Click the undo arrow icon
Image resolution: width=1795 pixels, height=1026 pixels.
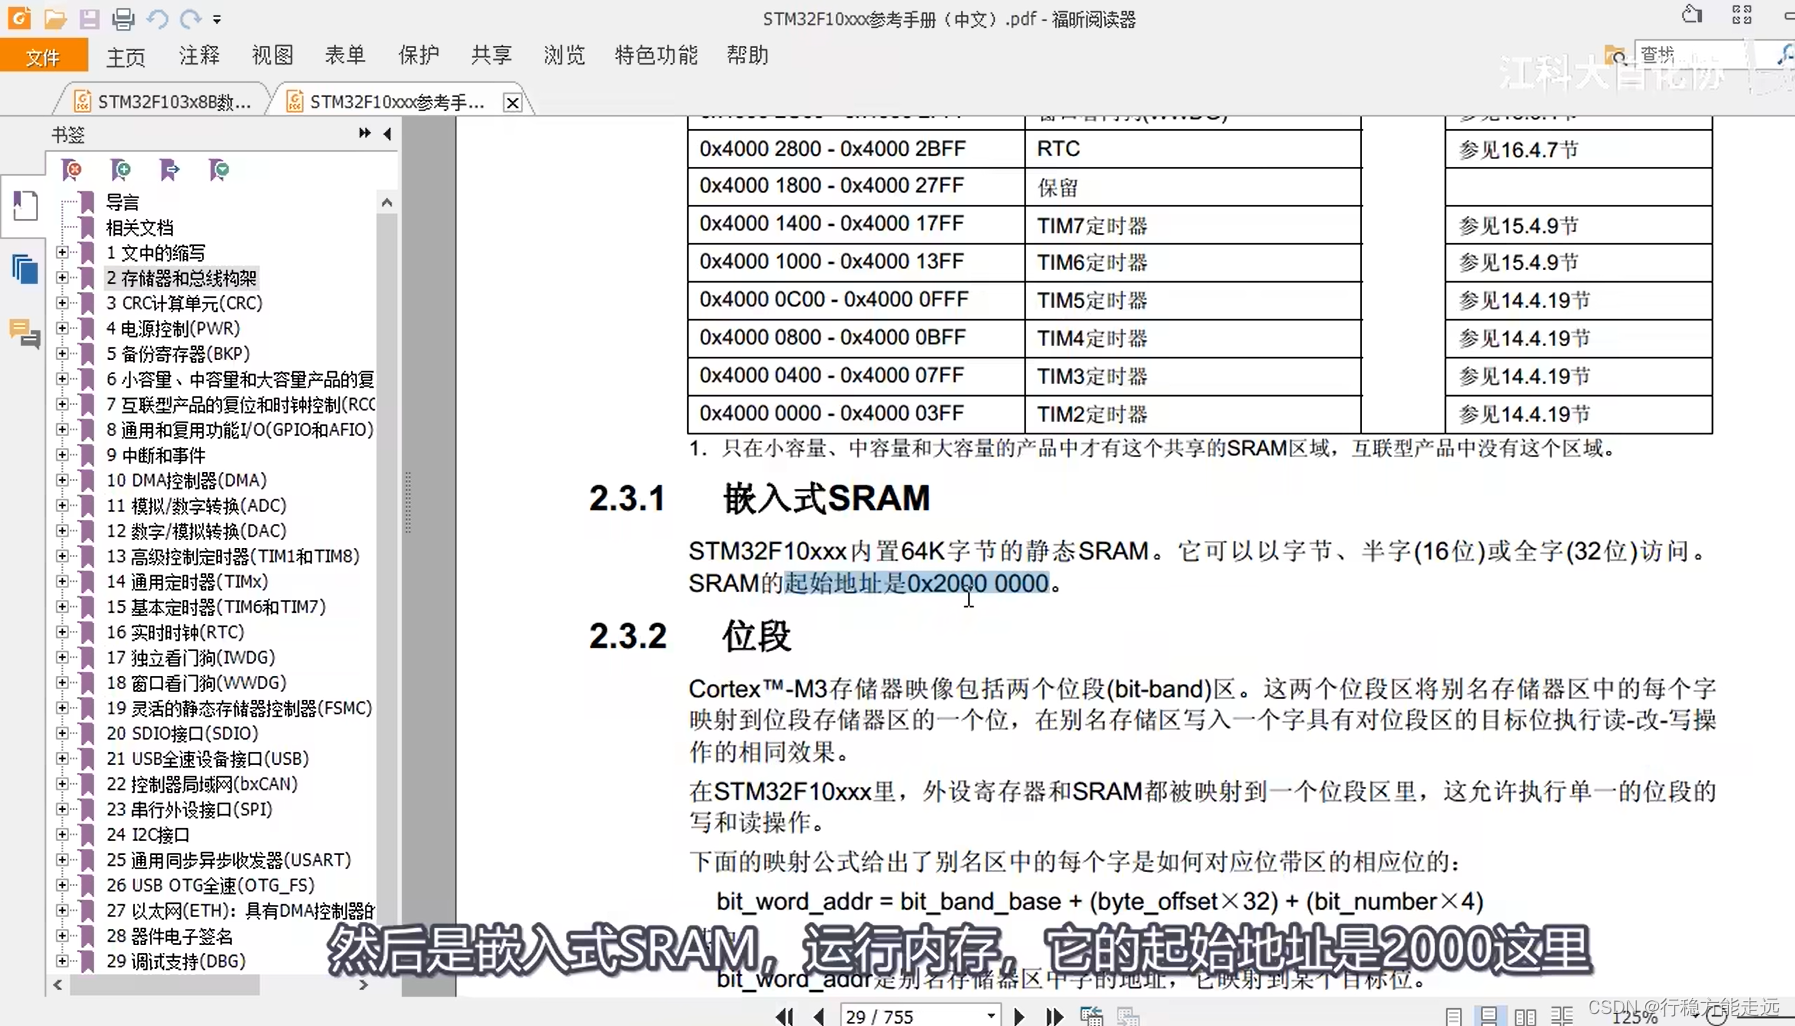point(157,18)
